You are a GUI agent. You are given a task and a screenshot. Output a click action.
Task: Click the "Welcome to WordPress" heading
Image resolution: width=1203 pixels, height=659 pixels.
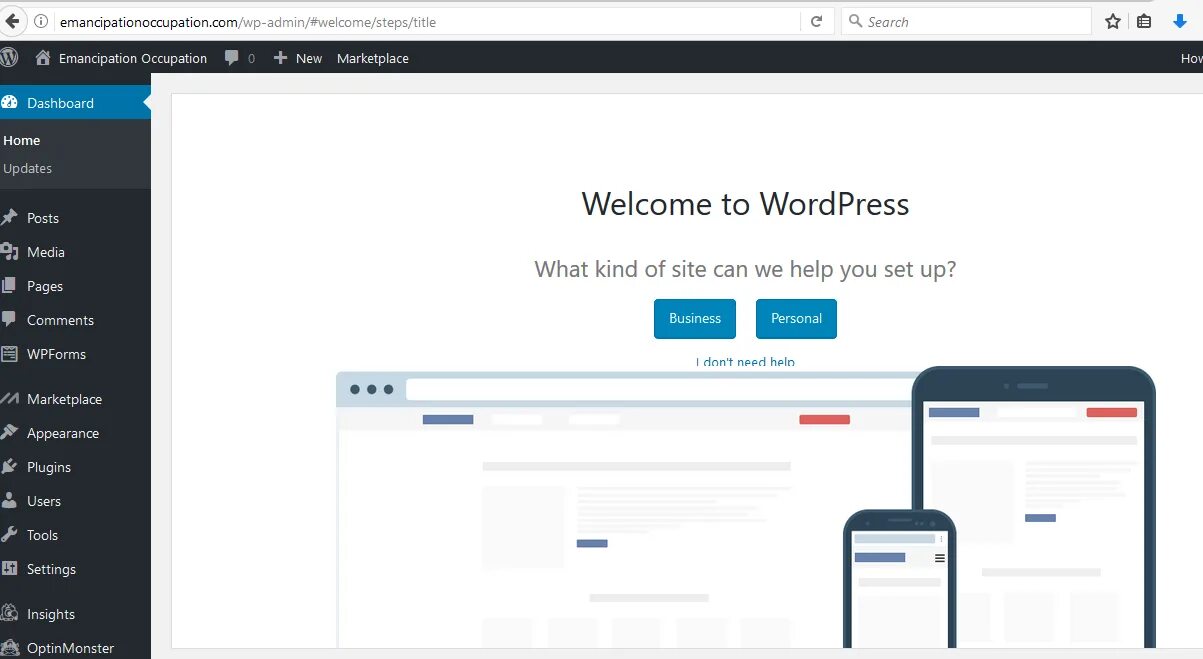(x=745, y=204)
